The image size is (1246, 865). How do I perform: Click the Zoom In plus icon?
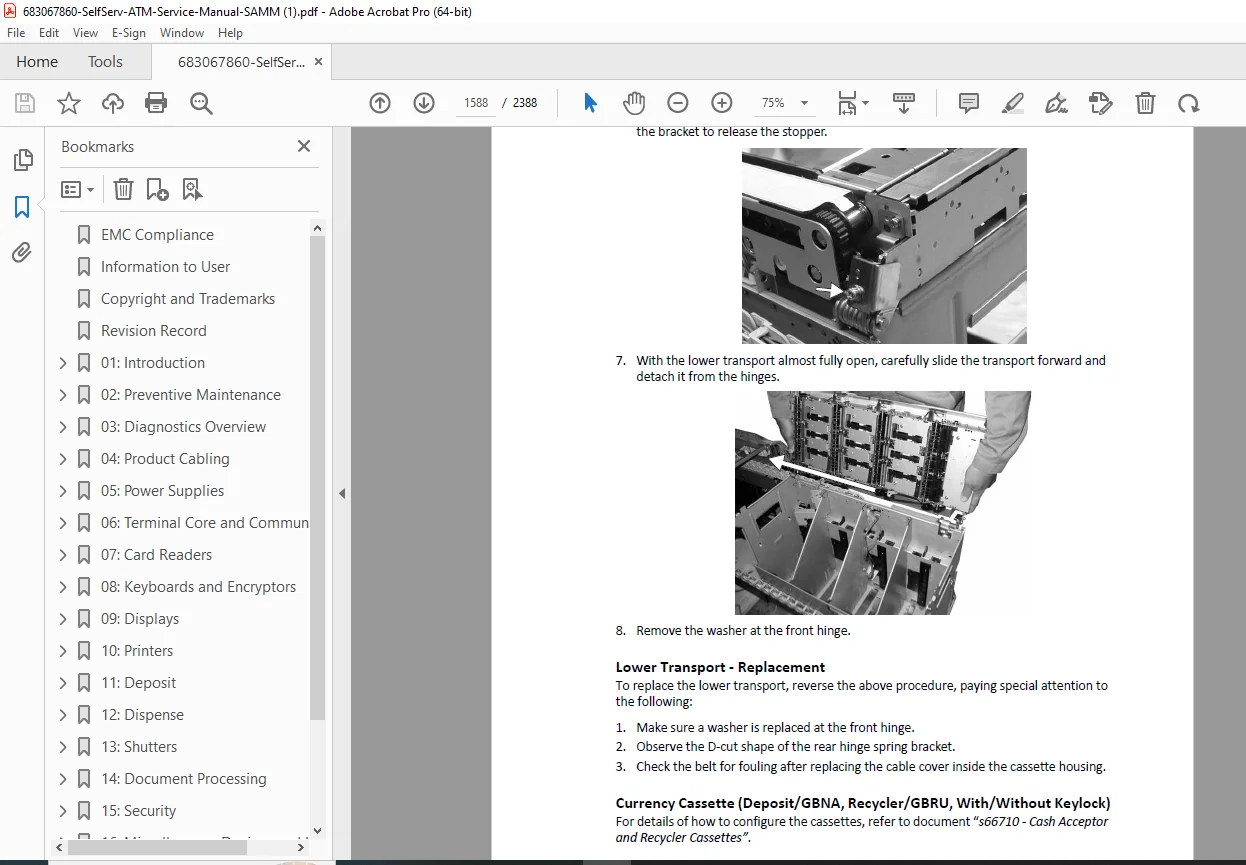[722, 103]
